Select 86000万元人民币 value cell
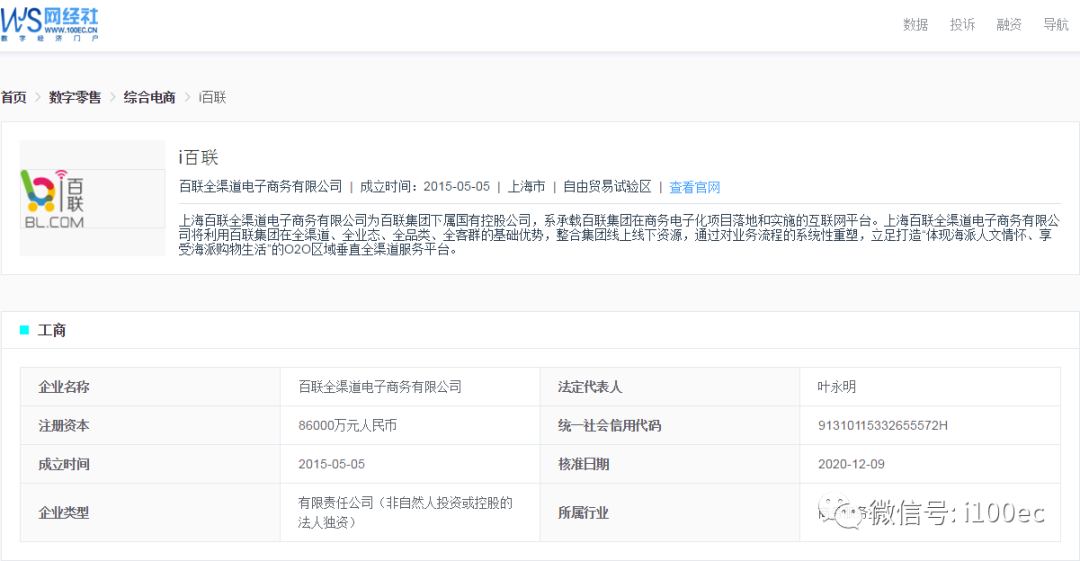 pos(410,425)
